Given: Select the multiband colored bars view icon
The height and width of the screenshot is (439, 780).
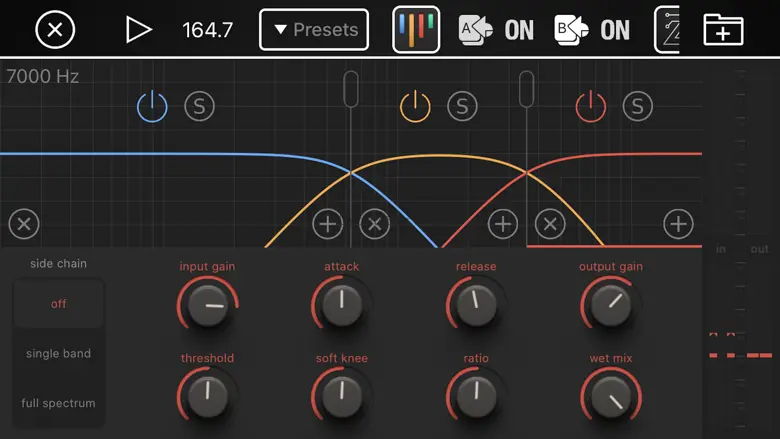Looking at the screenshot, I should coord(416,30).
